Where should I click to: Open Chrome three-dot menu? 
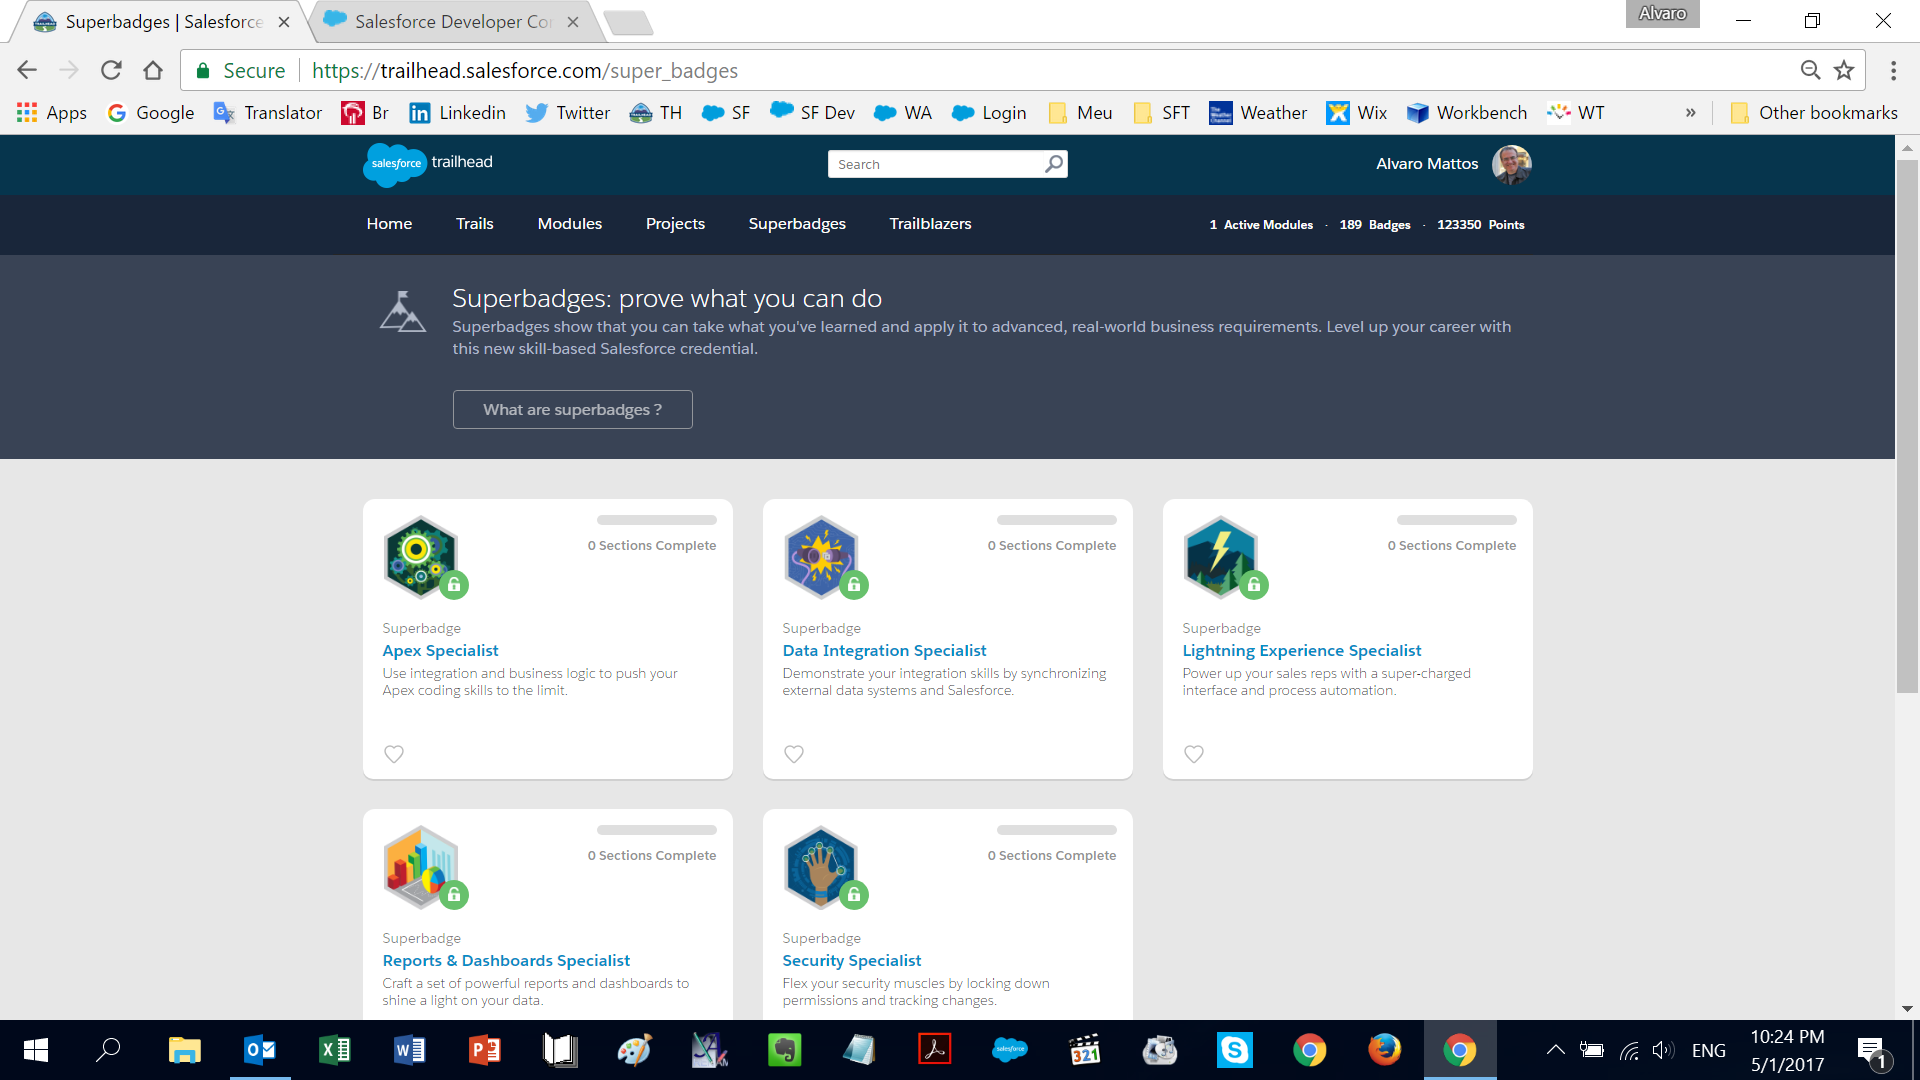(1892, 70)
